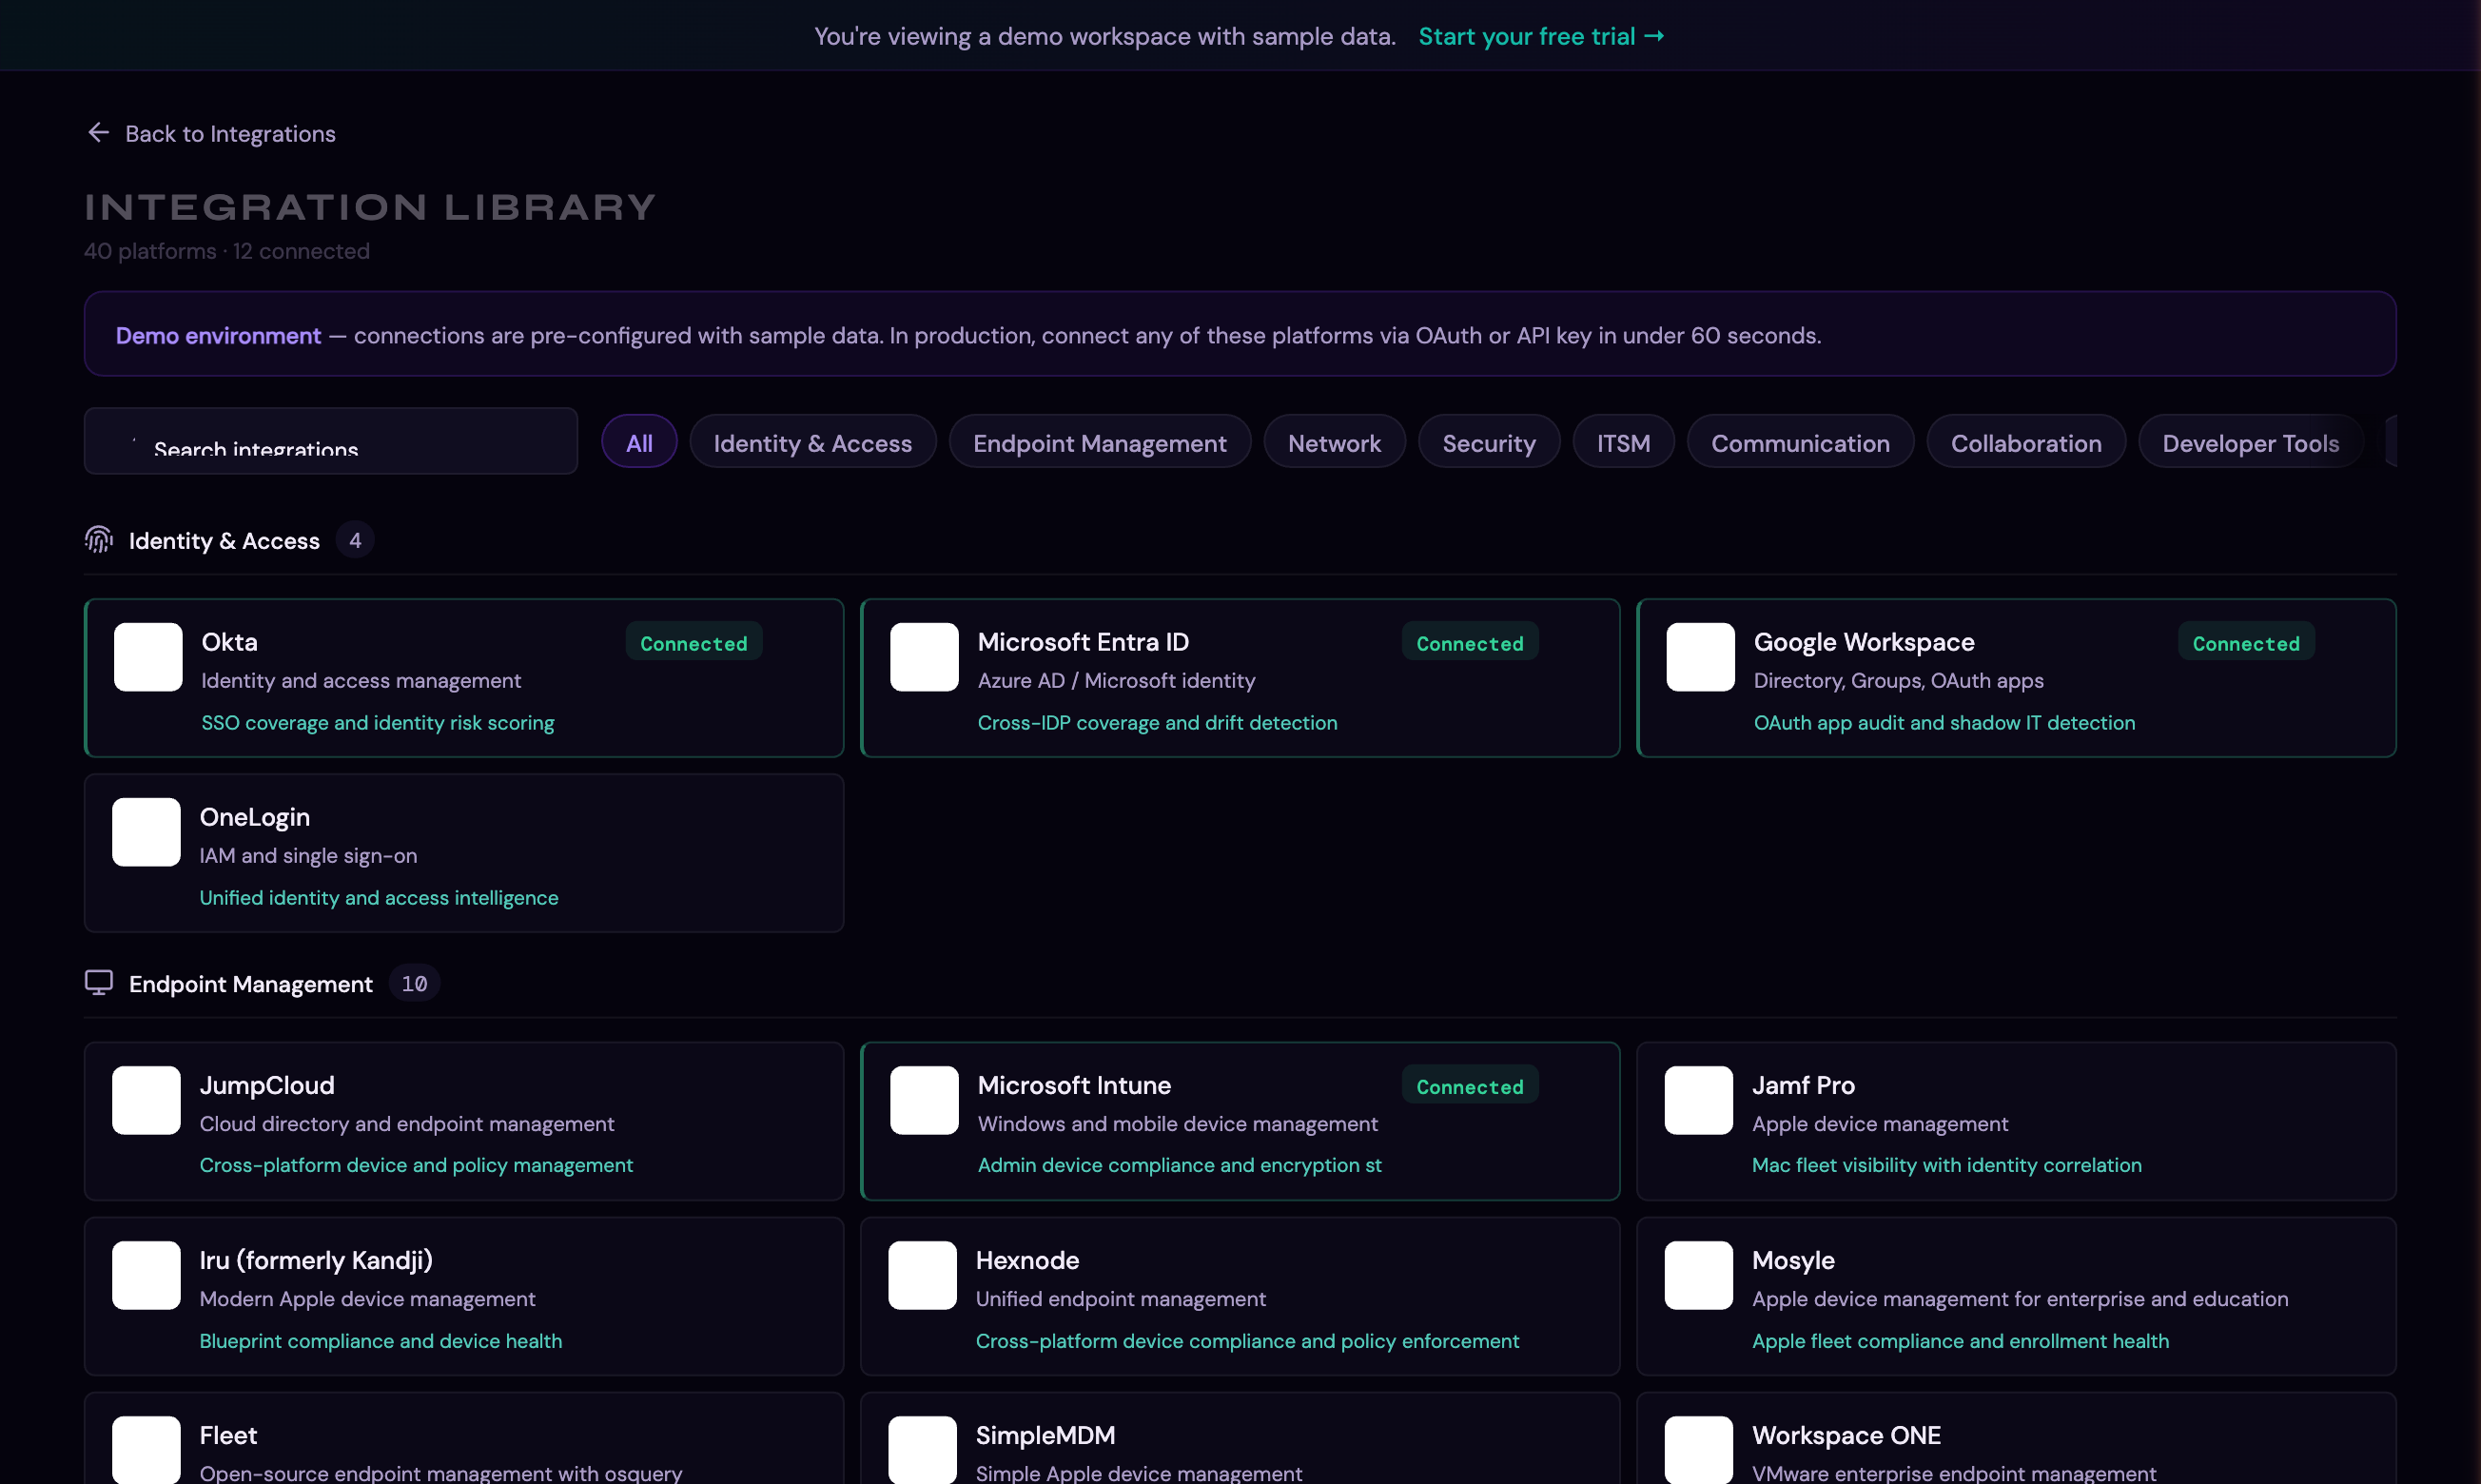Open the Google Workspace card title
Image resolution: width=2481 pixels, height=1484 pixels.
[x=1864, y=642]
